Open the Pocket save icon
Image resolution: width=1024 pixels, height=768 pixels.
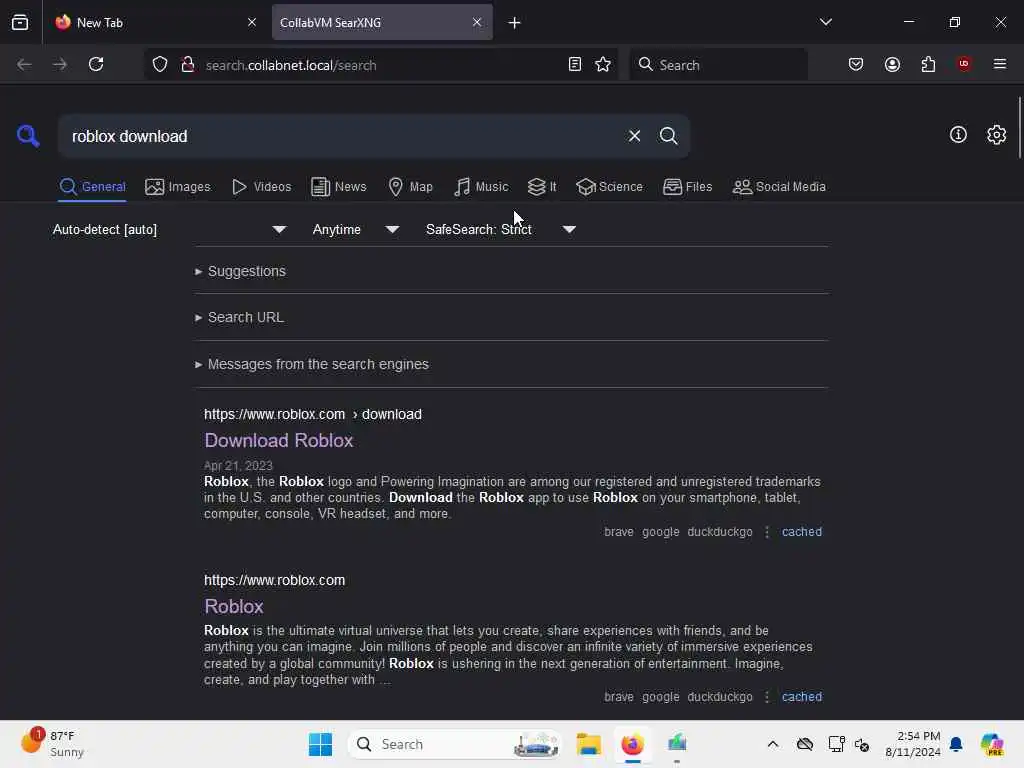[x=856, y=64]
